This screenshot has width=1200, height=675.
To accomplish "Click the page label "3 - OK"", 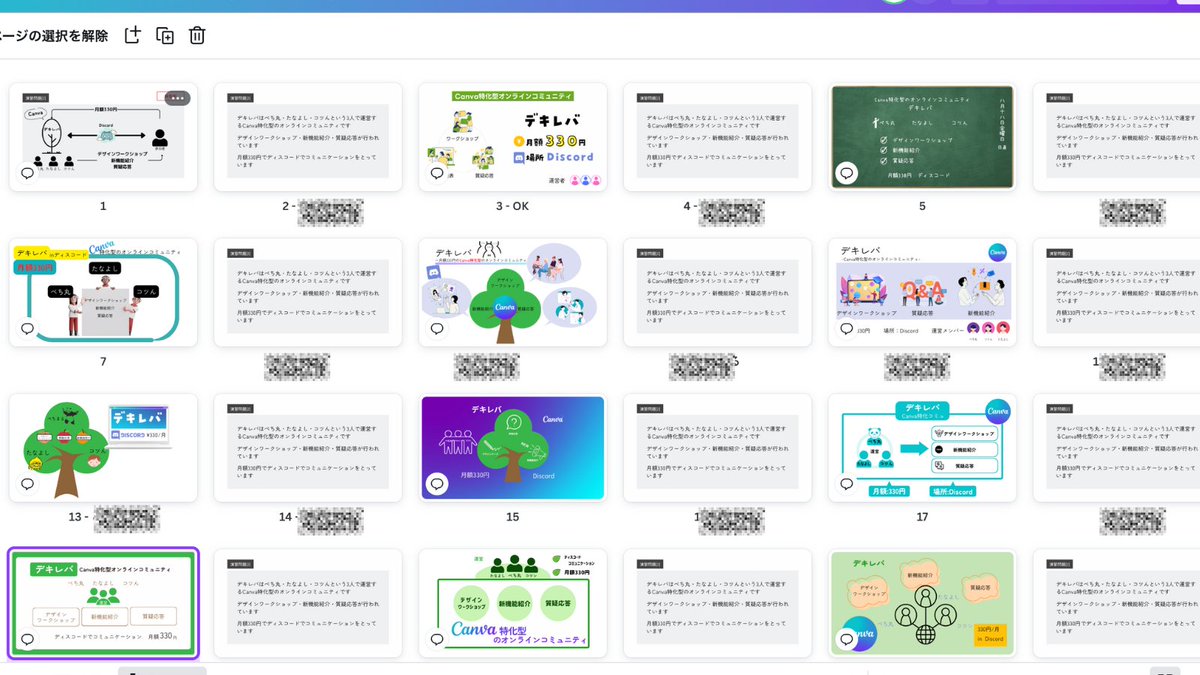I will click(x=512, y=206).
